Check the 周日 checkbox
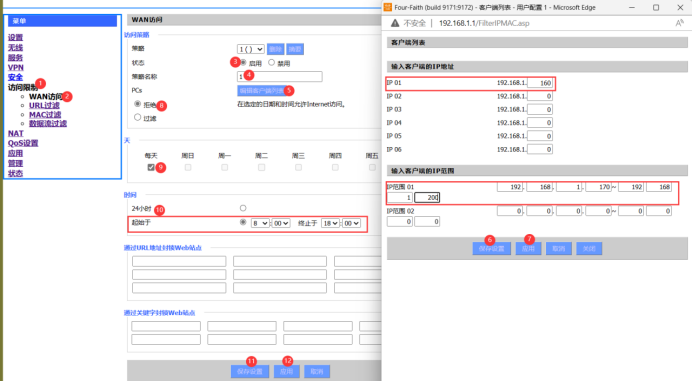This screenshot has width=693, height=381. (188, 167)
